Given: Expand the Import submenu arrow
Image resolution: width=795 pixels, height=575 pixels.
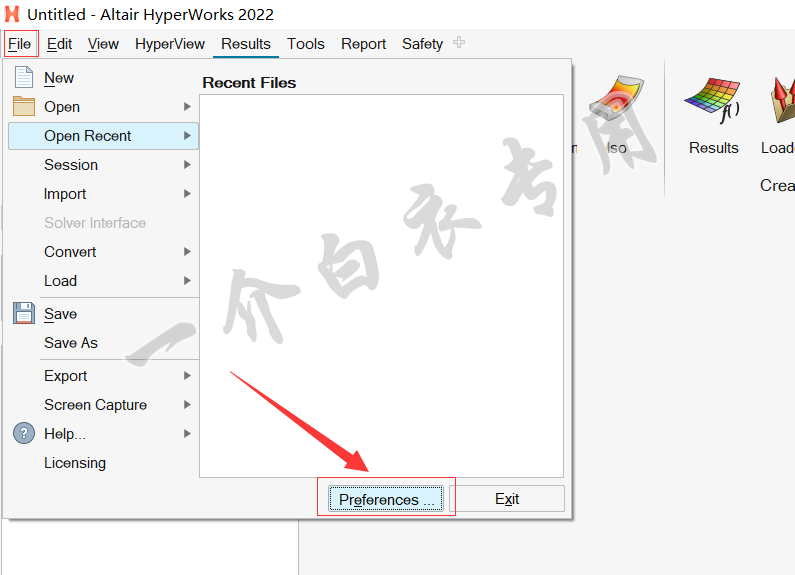Looking at the screenshot, I should (x=187, y=193).
